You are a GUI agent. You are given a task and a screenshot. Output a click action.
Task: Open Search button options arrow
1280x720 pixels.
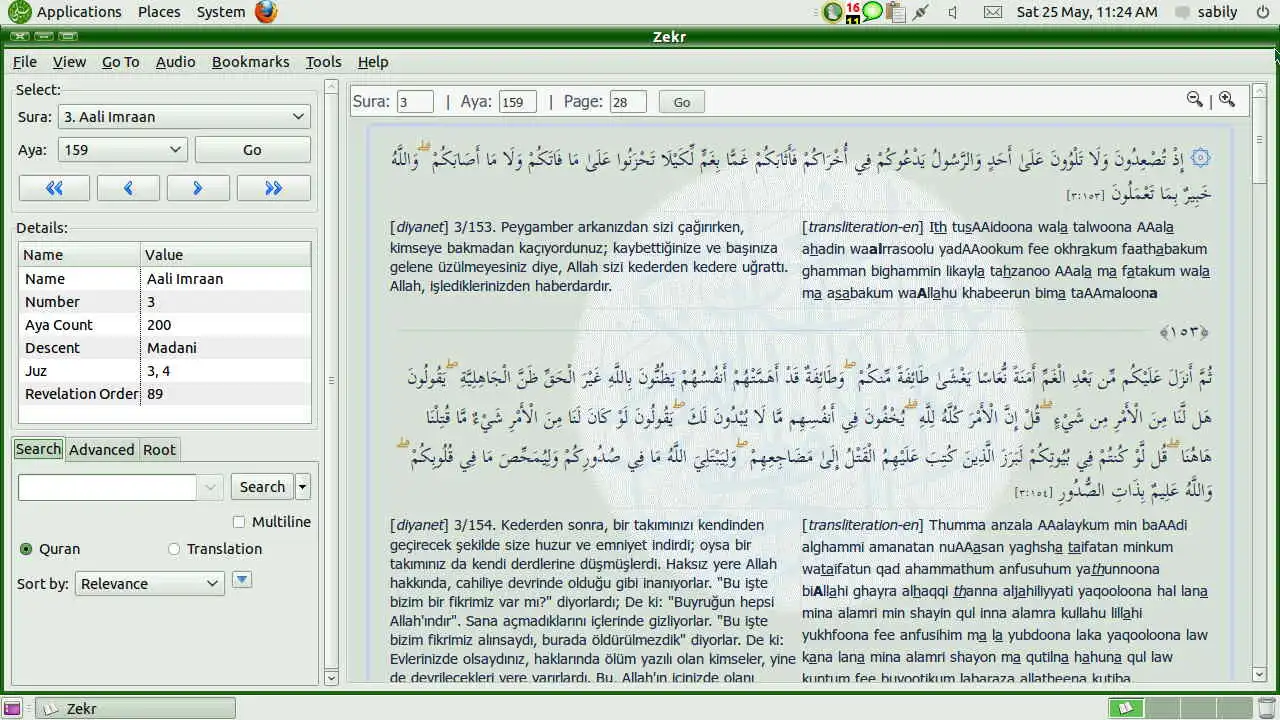tap(303, 487)
